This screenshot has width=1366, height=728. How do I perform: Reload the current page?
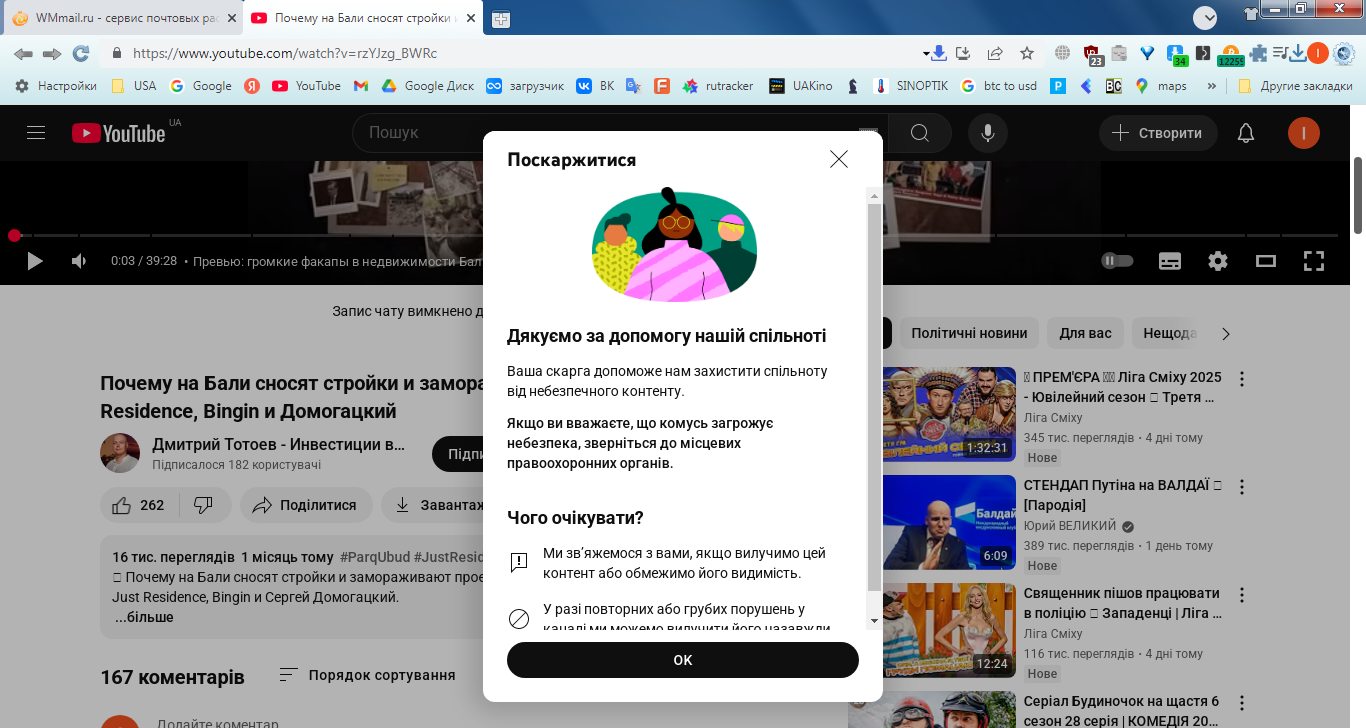tap(81, 53)
